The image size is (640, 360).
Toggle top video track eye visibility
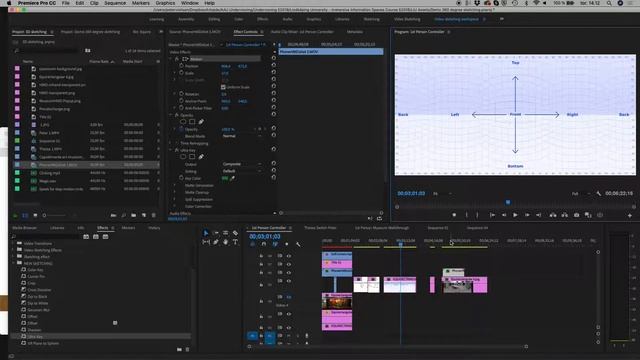click(289, 256)
